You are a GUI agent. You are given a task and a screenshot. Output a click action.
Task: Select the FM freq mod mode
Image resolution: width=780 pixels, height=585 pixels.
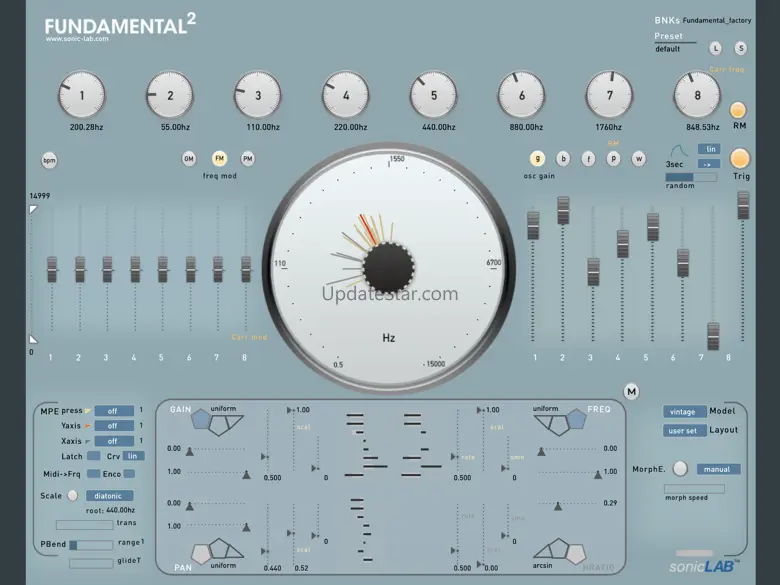[219, 159]
